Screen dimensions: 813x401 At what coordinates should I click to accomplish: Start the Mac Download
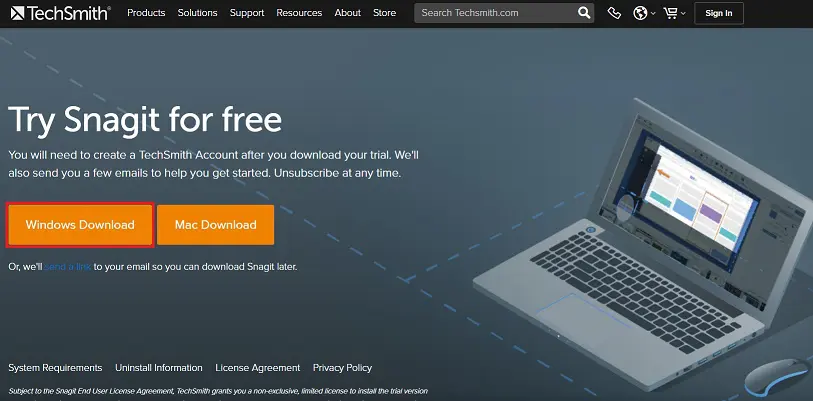coord(216,225)
